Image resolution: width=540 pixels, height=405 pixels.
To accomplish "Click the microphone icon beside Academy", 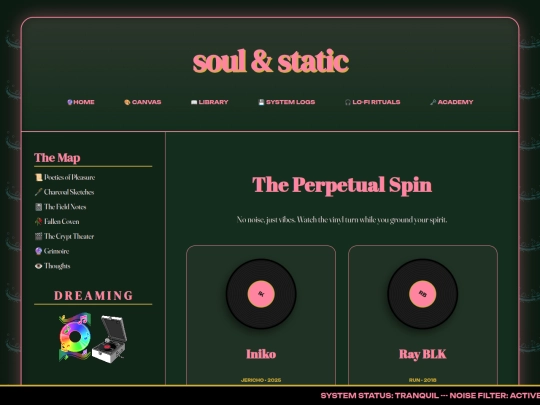I will (x=433, y=102).
